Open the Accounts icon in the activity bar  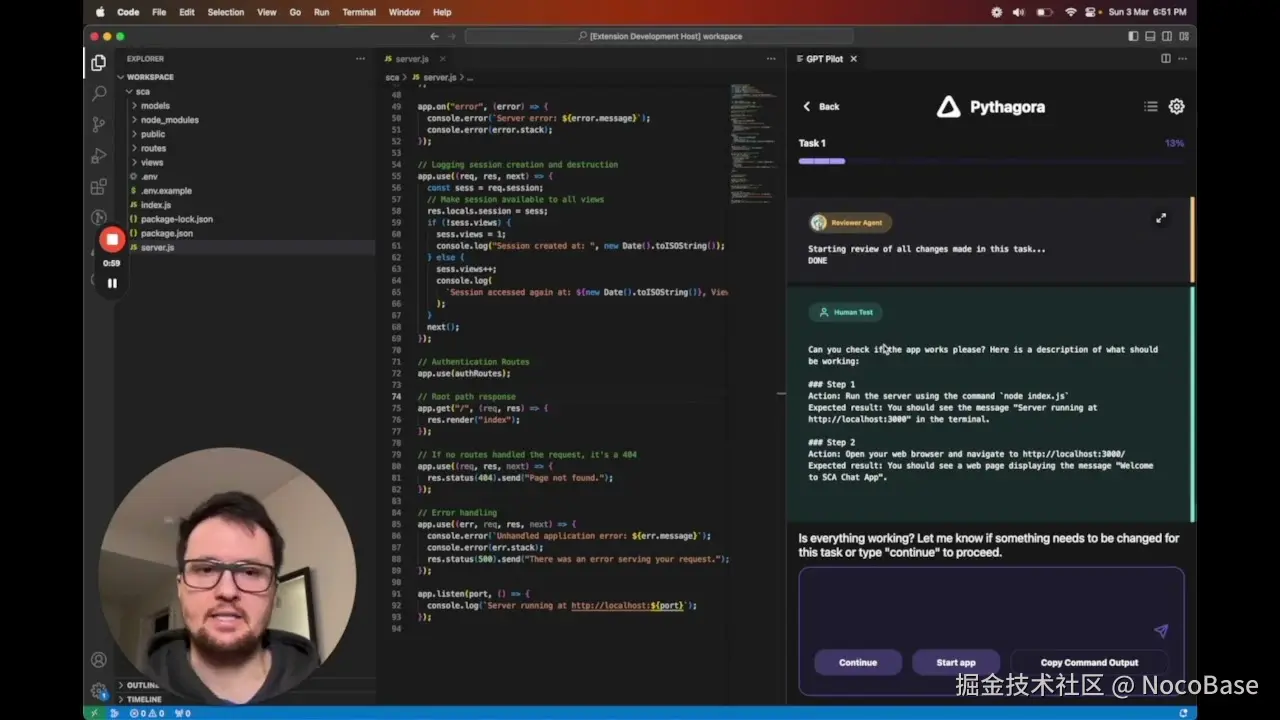pos(98,660)
